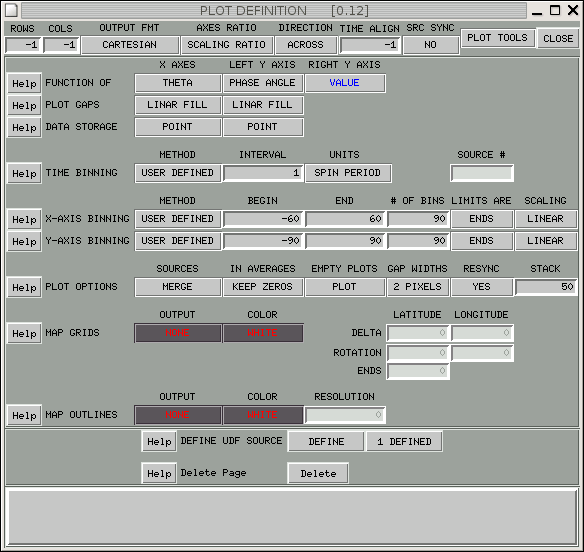The height and width of the screenshot is (552, 584).
Task: Toggle Y-axis ENDS limits button
Action: pos(482,241)
